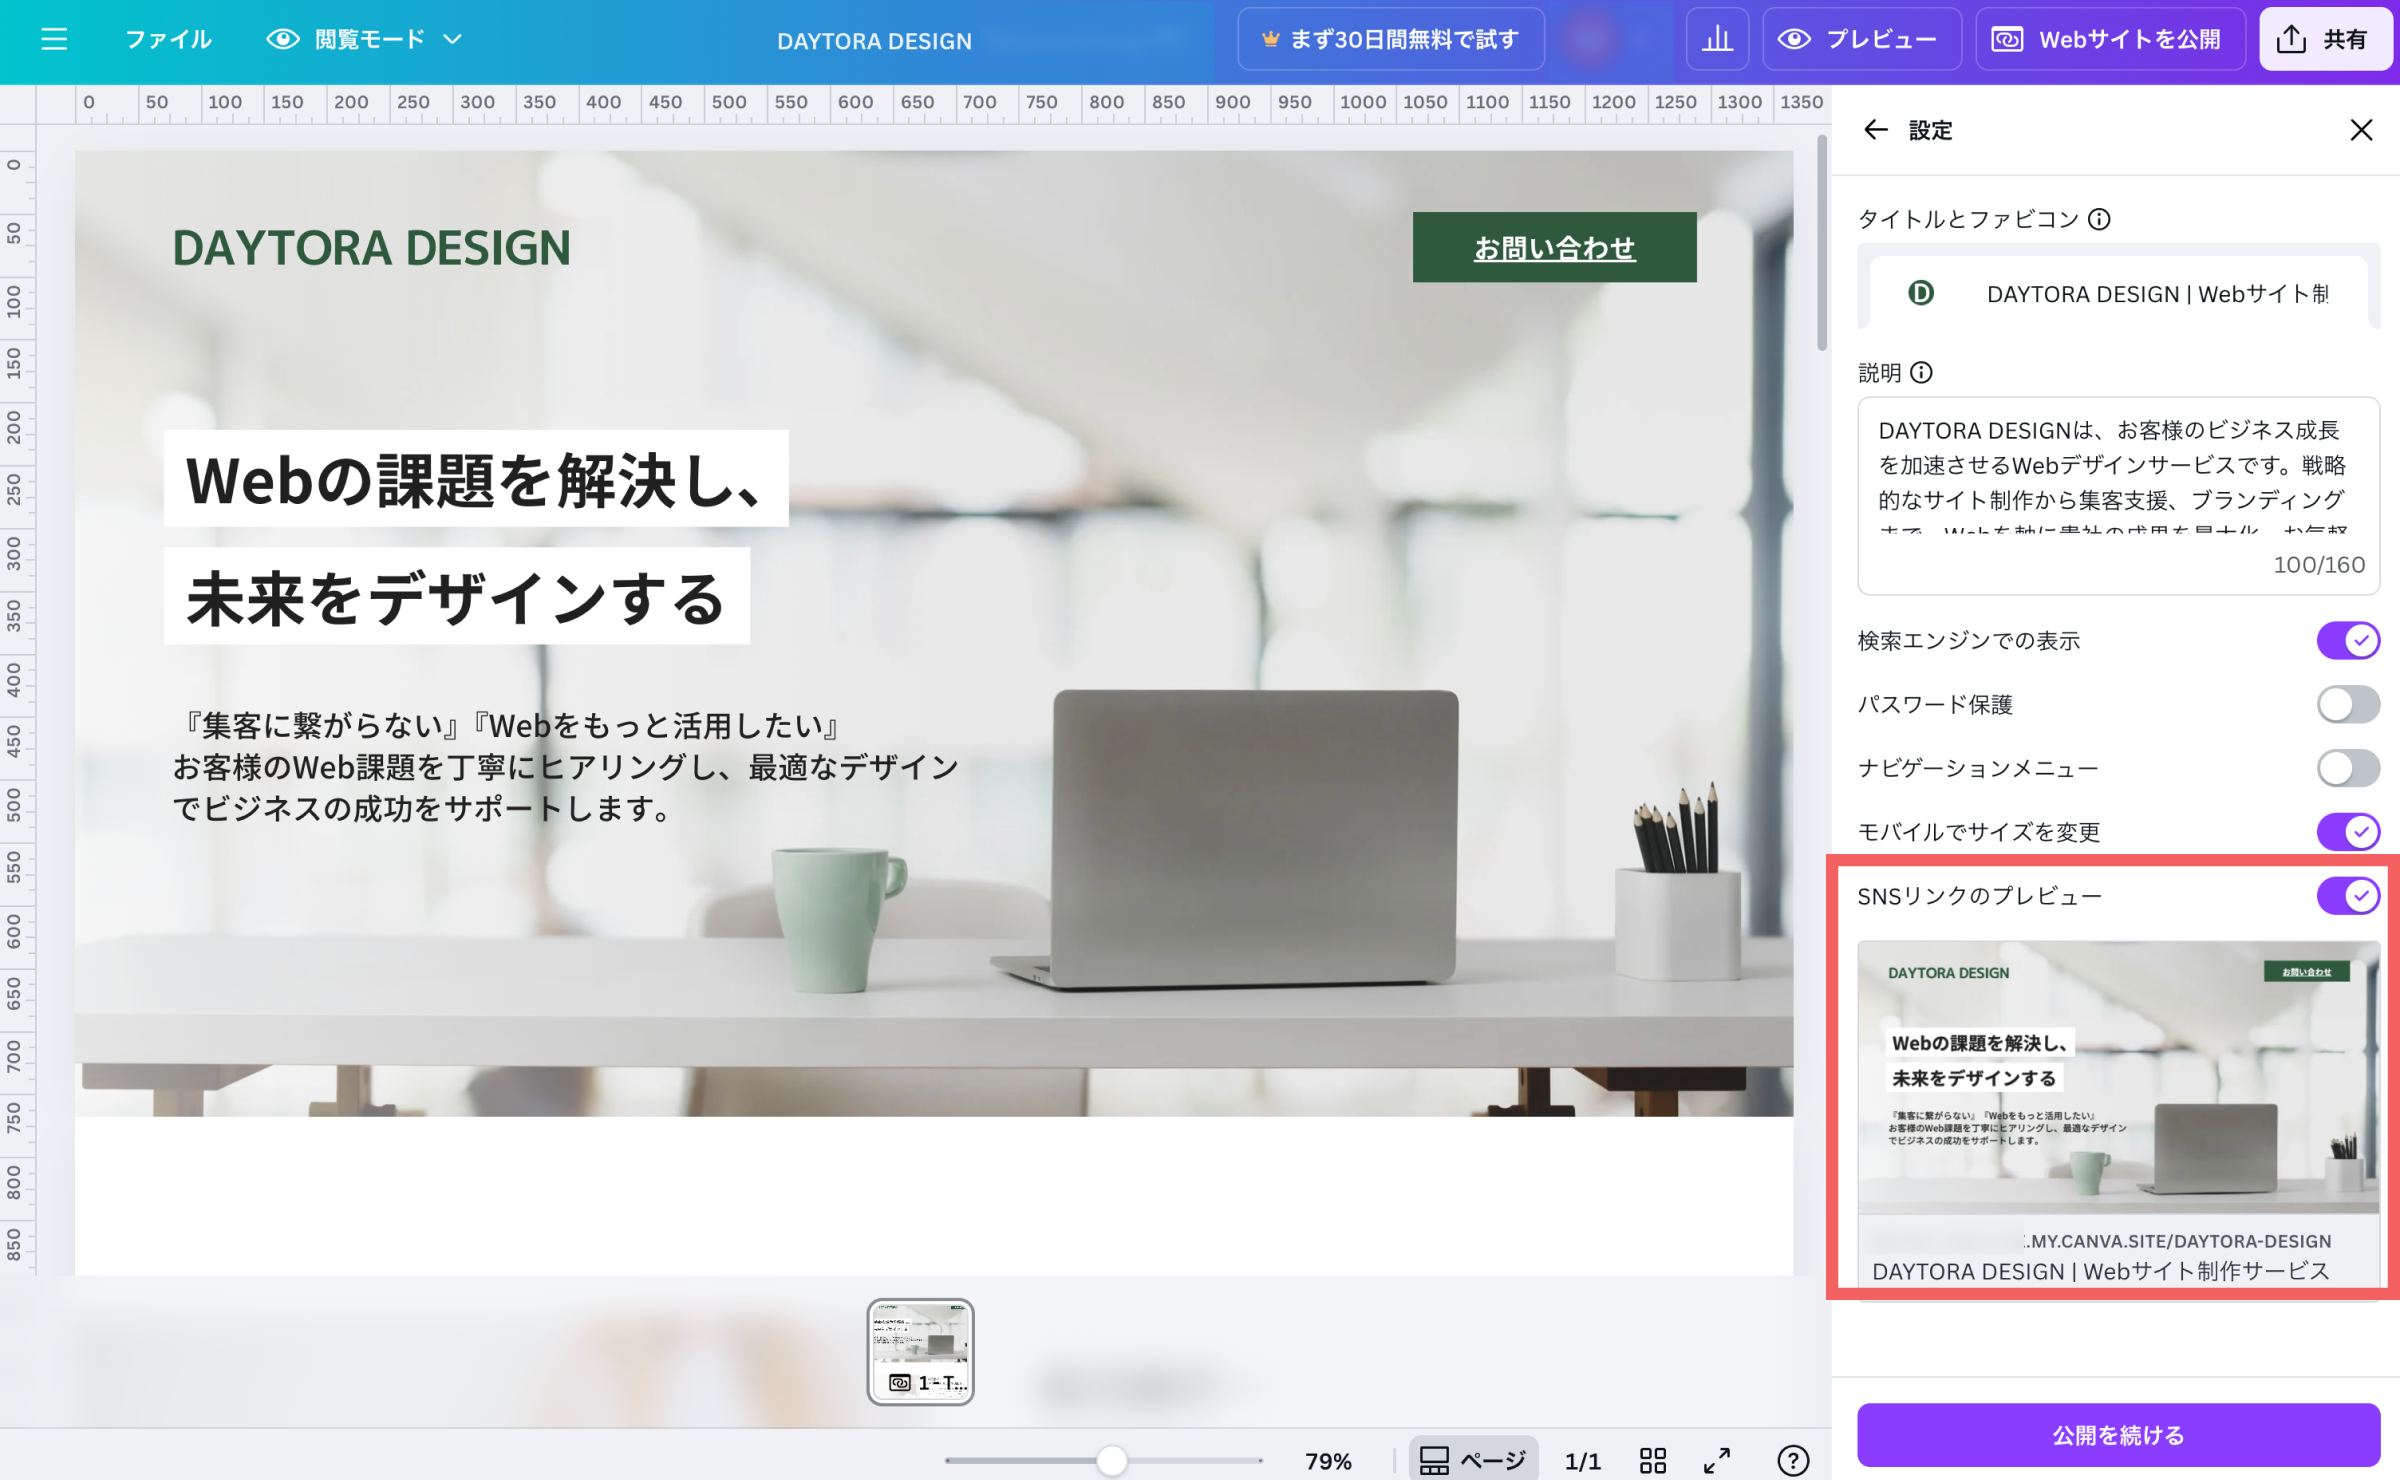2400x1480 pixels.
Task: Open the help question mark icon
Action: click(1793, 1461)
